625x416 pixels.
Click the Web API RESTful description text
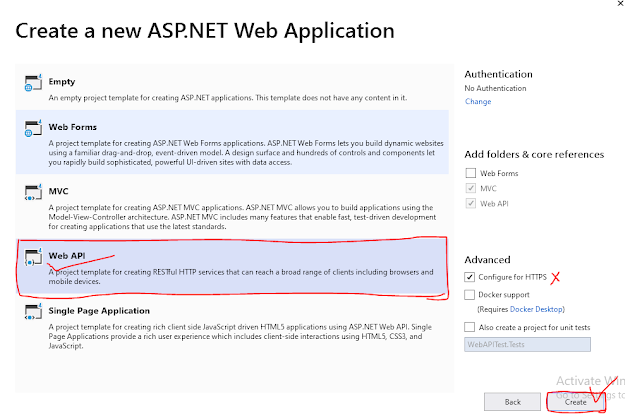pos(241,277)
